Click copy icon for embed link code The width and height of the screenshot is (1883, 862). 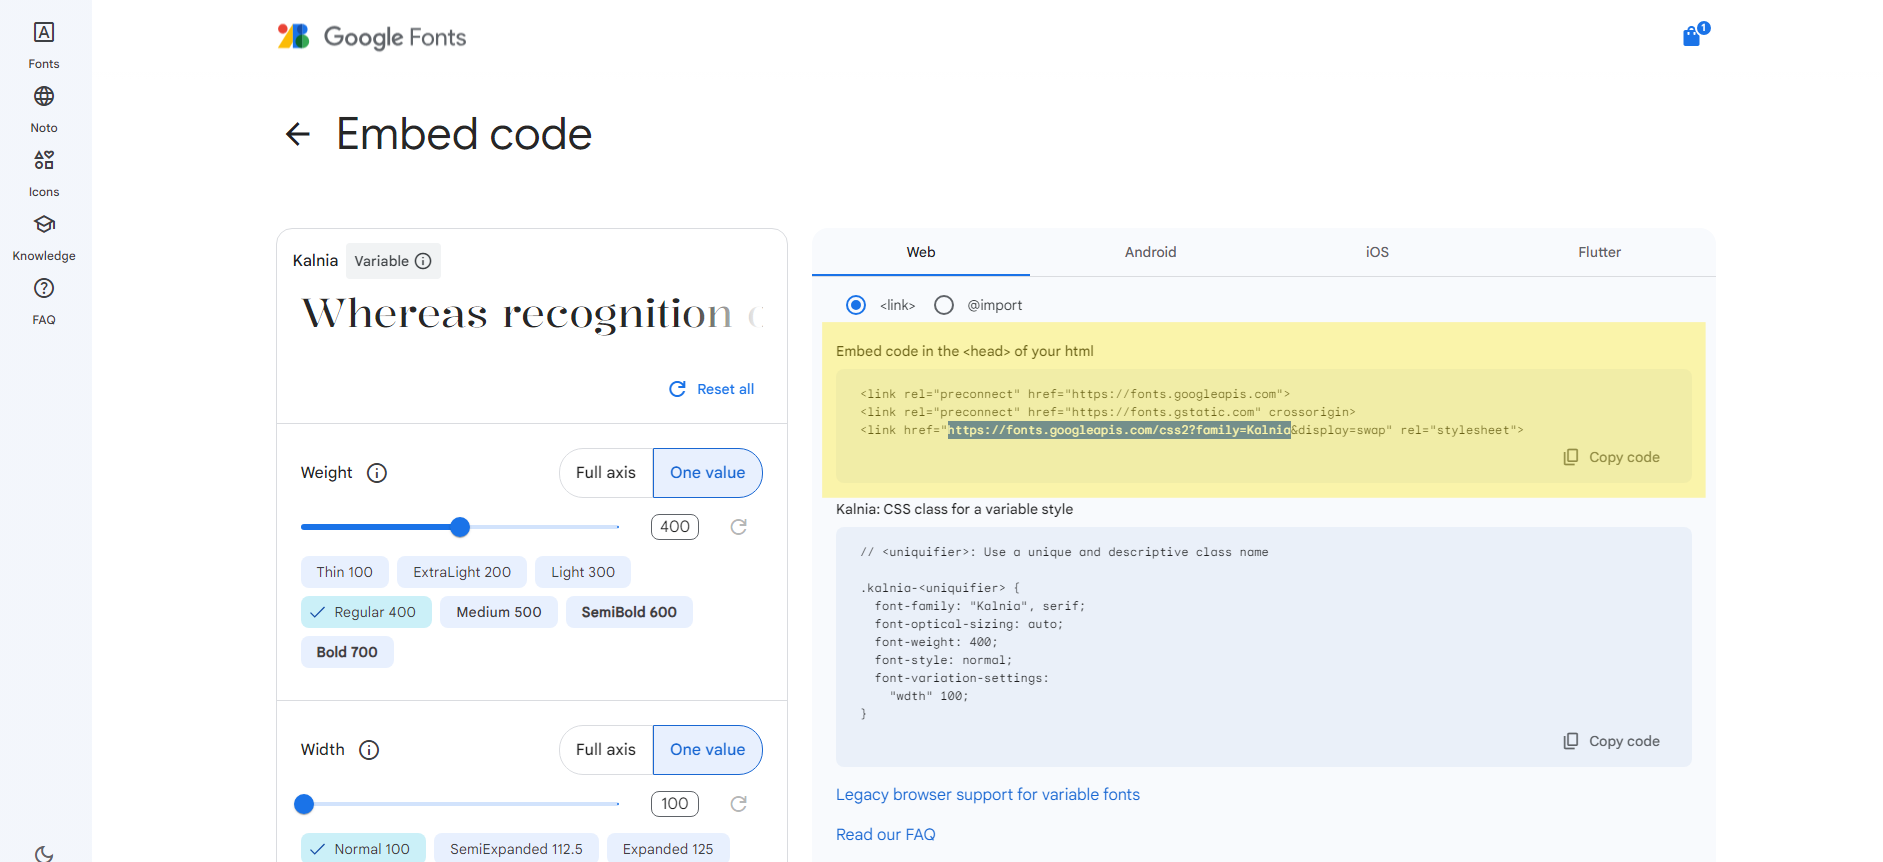pyautogui.click(x=1571, y=457)
